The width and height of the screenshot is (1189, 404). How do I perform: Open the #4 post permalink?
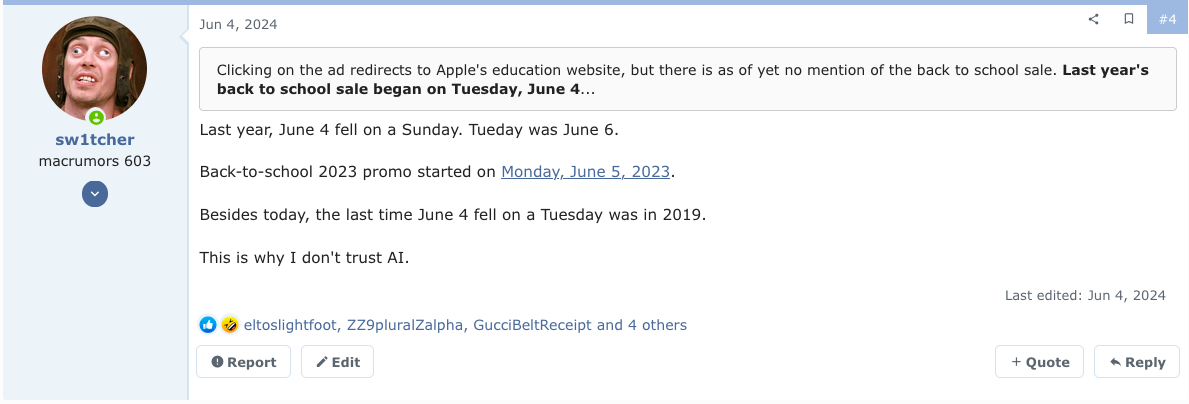click(x=1167, y=19)
